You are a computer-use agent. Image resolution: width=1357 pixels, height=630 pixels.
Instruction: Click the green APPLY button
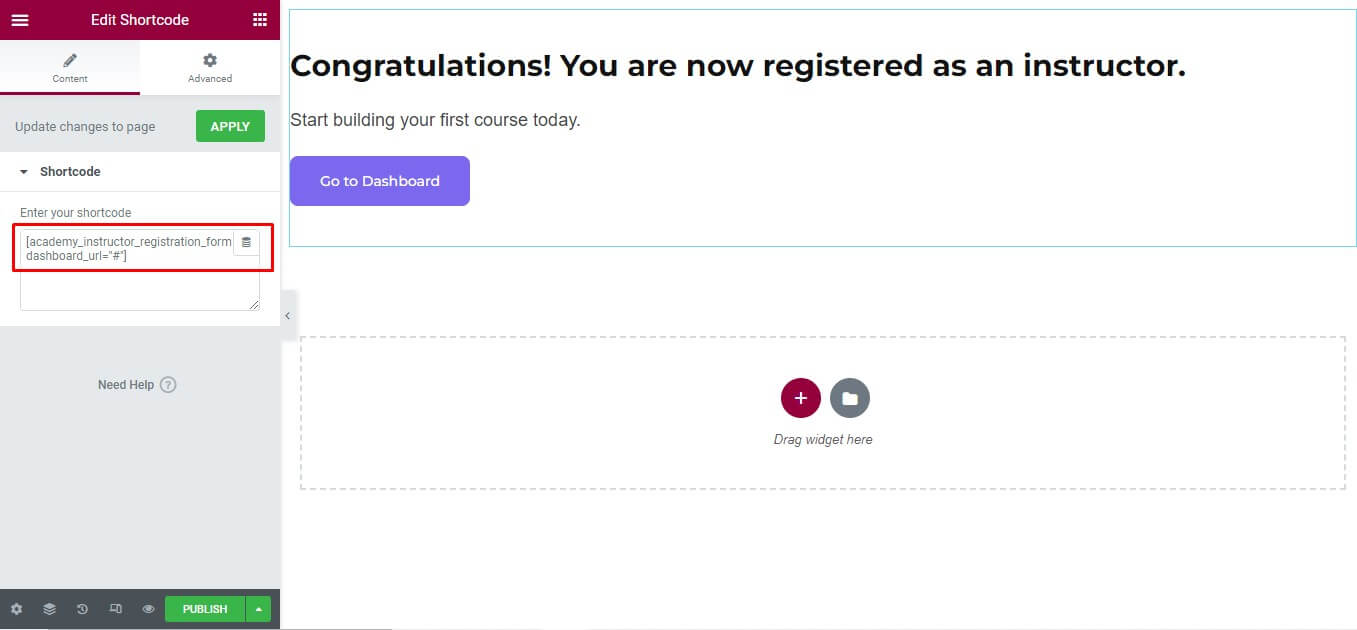pos(230,127)
